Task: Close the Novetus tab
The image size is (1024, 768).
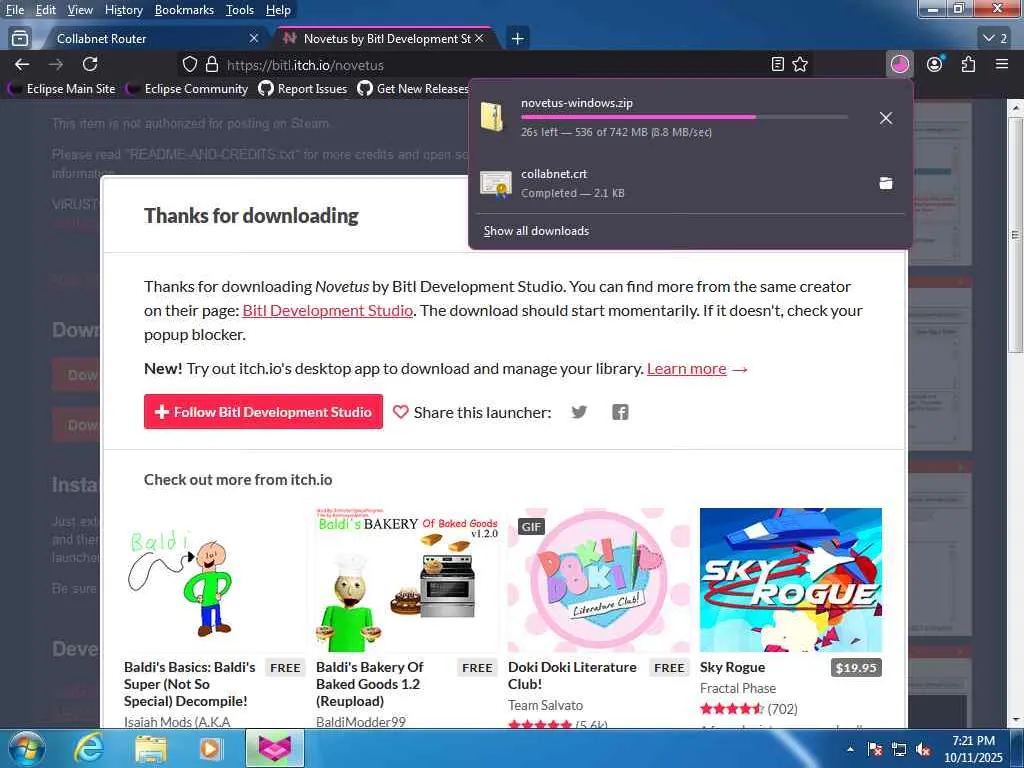Action: point(479,39)
